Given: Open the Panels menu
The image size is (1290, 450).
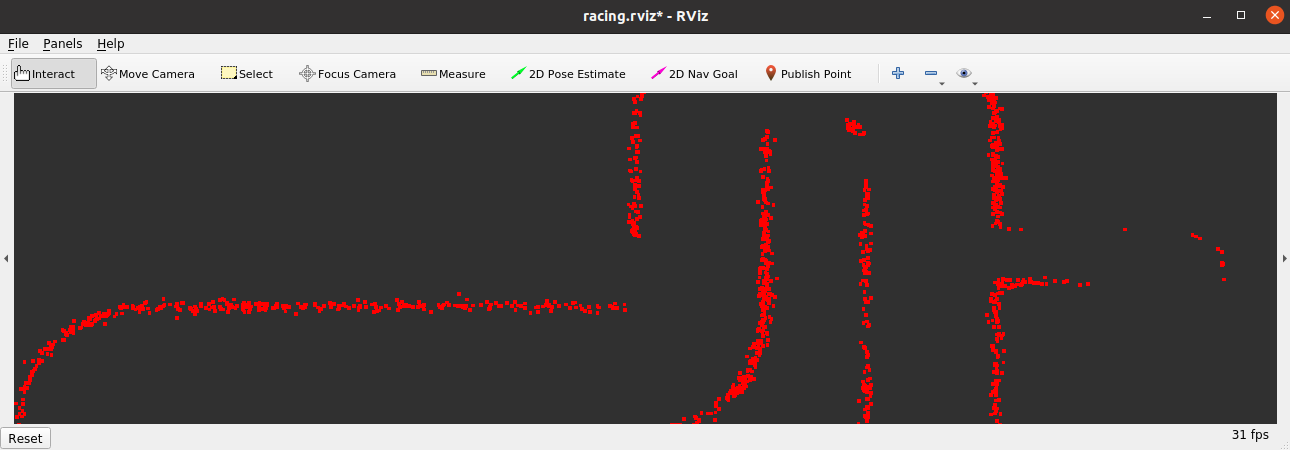Looking at the screenshot, I should [x=62, y=44].
